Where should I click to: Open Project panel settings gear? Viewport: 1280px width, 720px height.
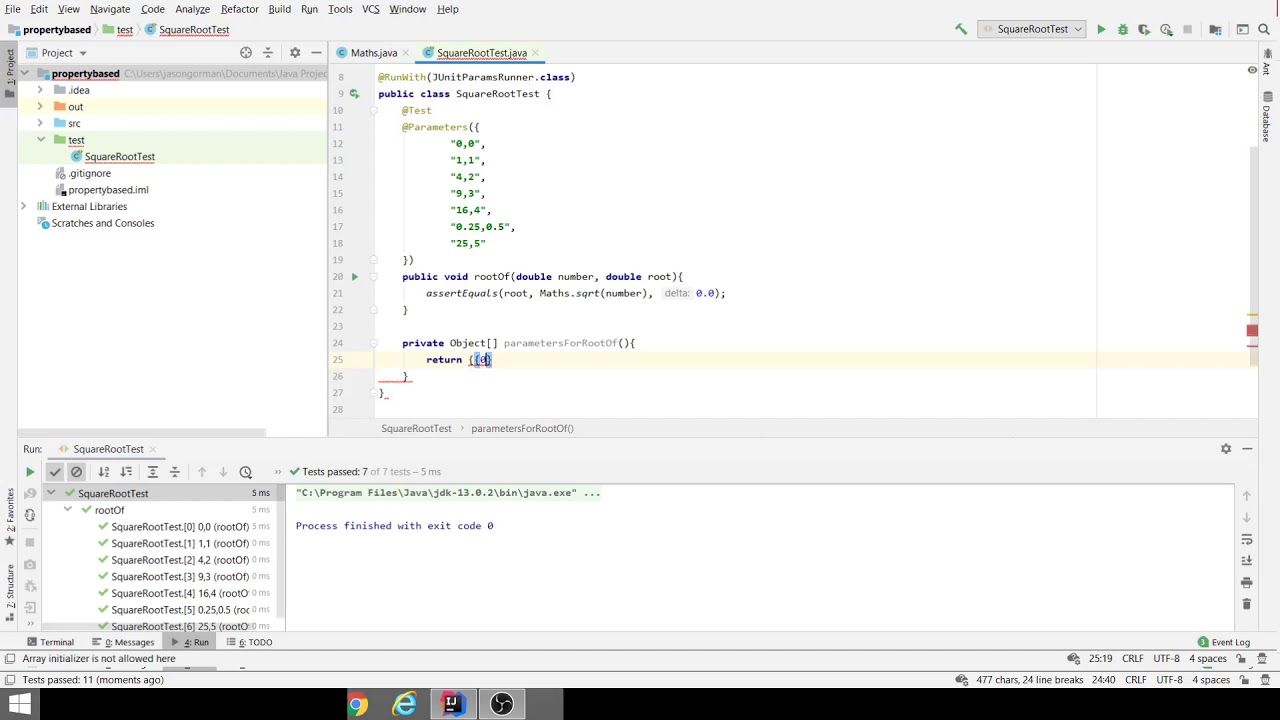[295, 53]
